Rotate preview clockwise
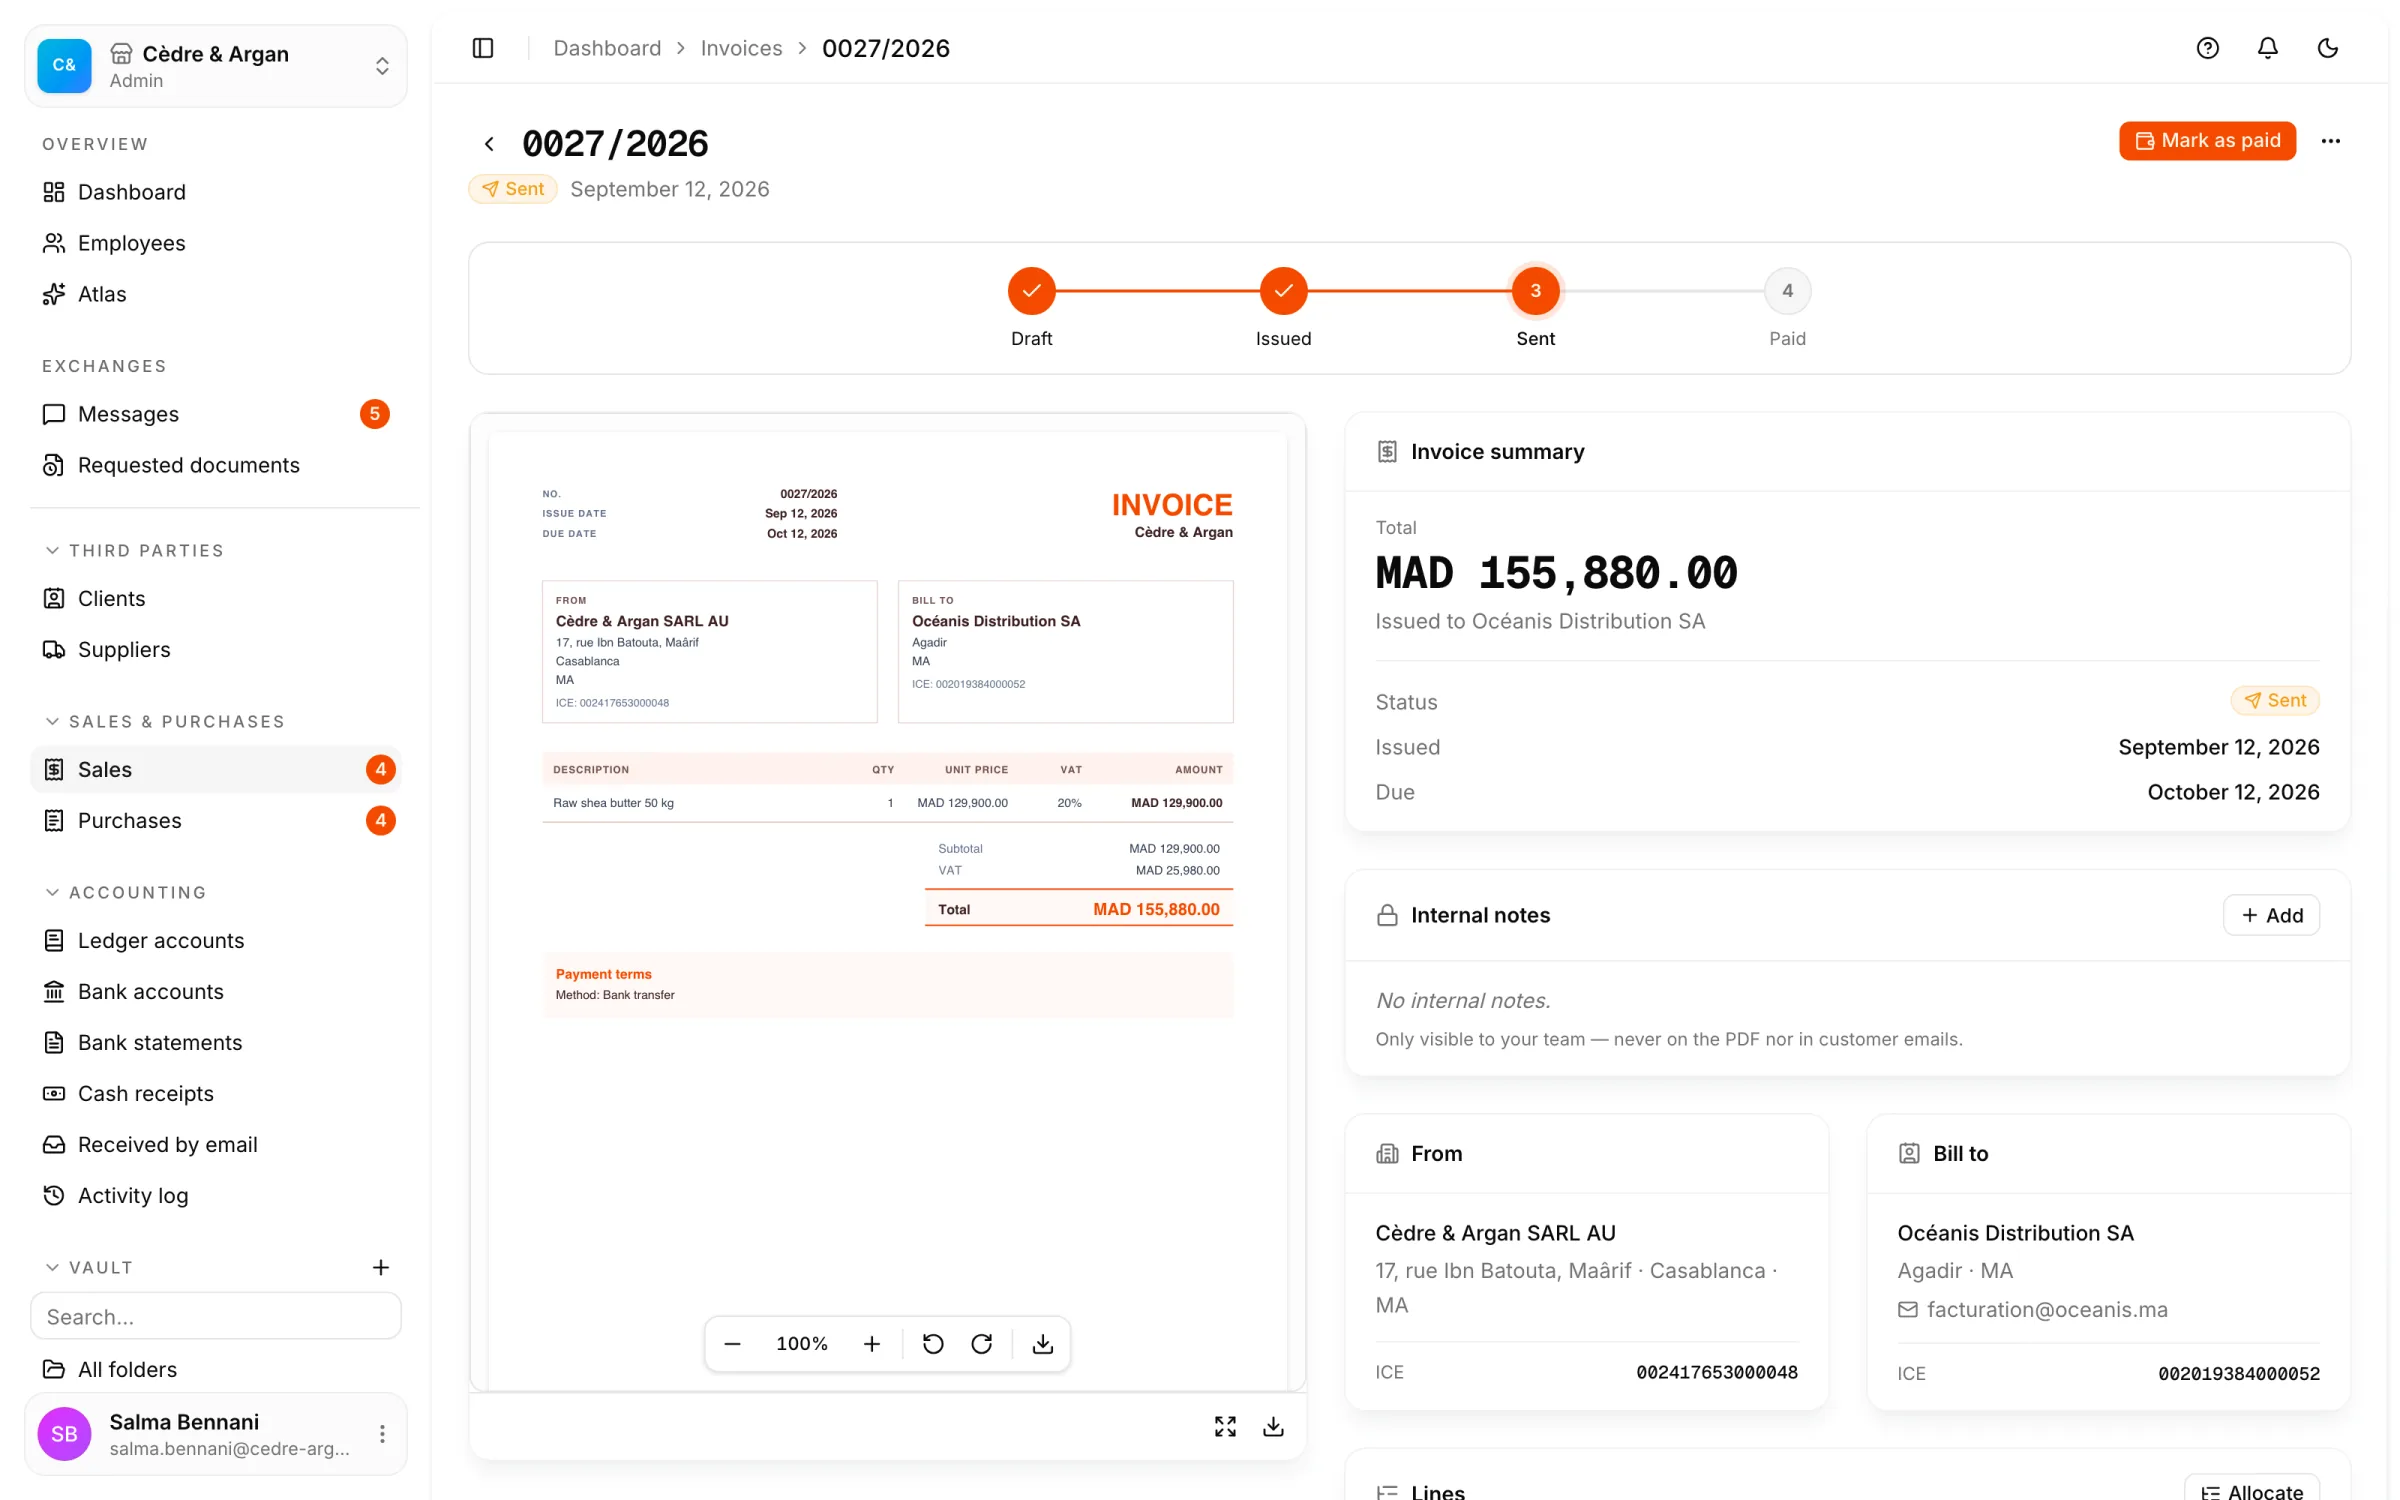 [x=982, y=1344]
